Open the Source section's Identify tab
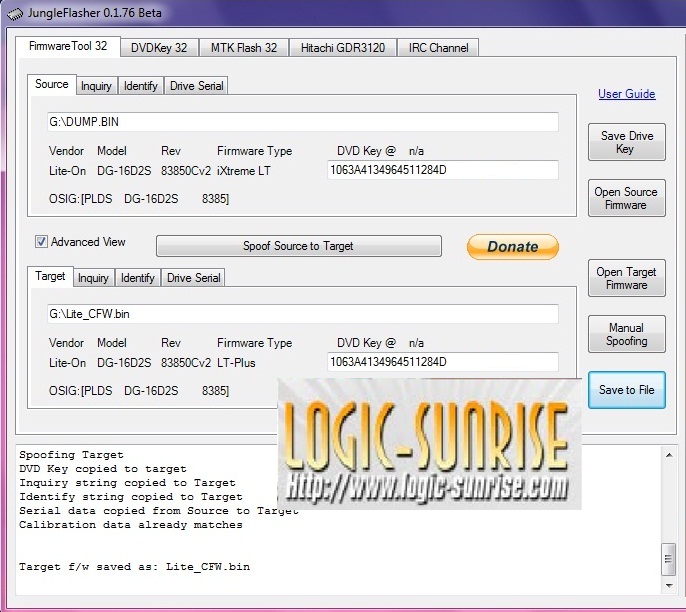The image size is (686, 612). click(140, 86)
